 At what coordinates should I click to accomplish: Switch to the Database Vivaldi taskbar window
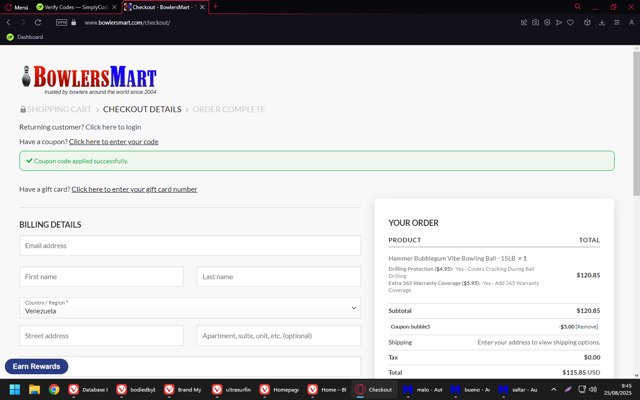tap(88, 389)
